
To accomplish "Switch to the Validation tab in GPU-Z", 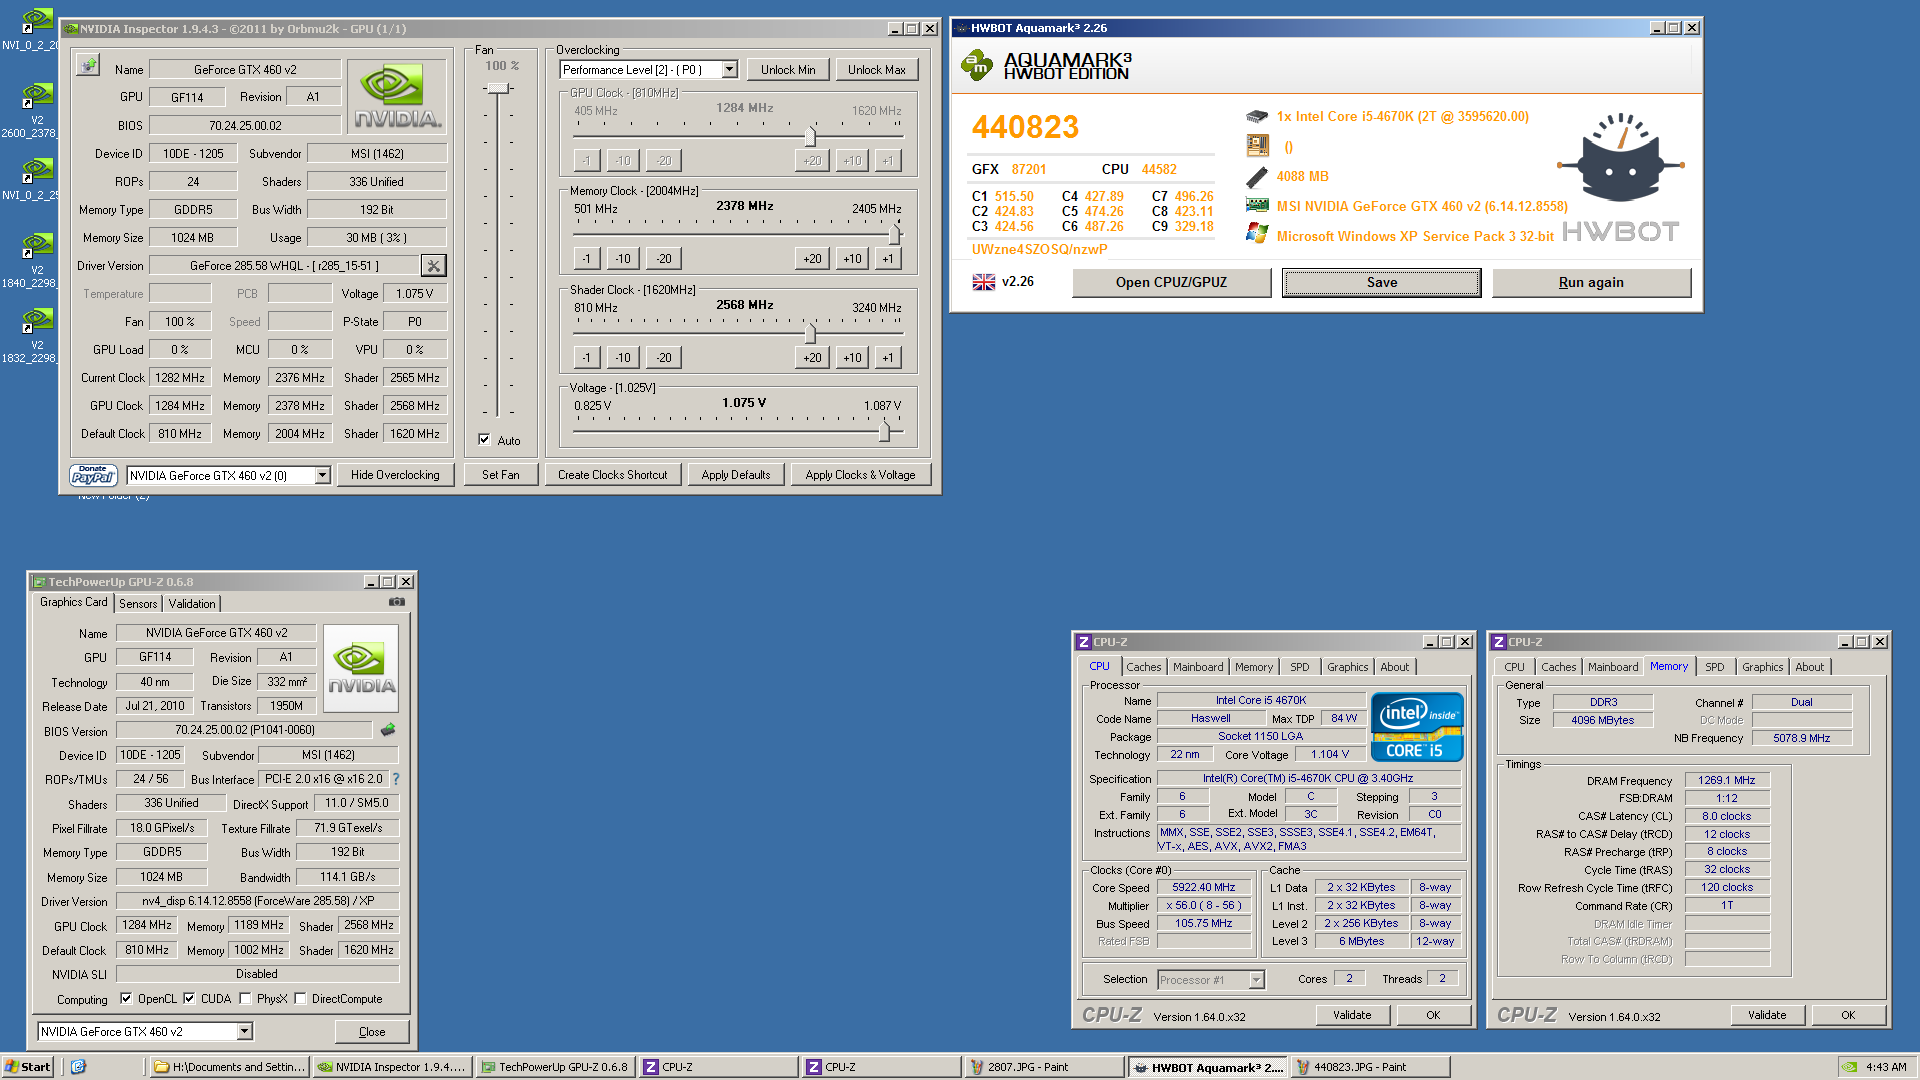I will click(x=191, y=603).
